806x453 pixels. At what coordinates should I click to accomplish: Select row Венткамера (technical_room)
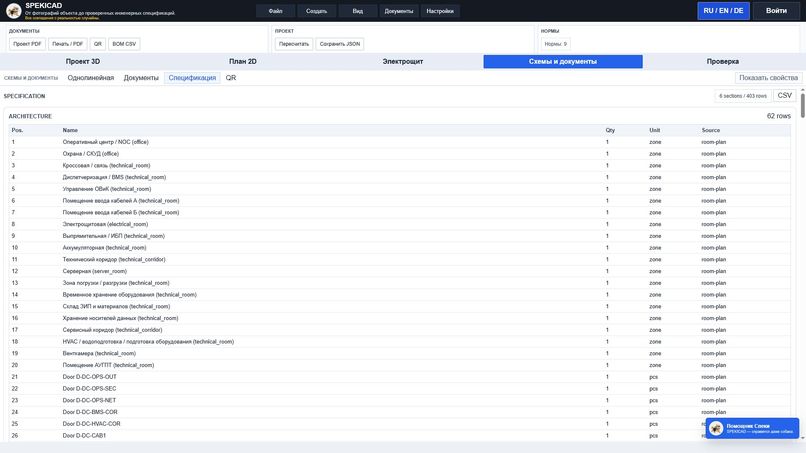tap(399, 354)
